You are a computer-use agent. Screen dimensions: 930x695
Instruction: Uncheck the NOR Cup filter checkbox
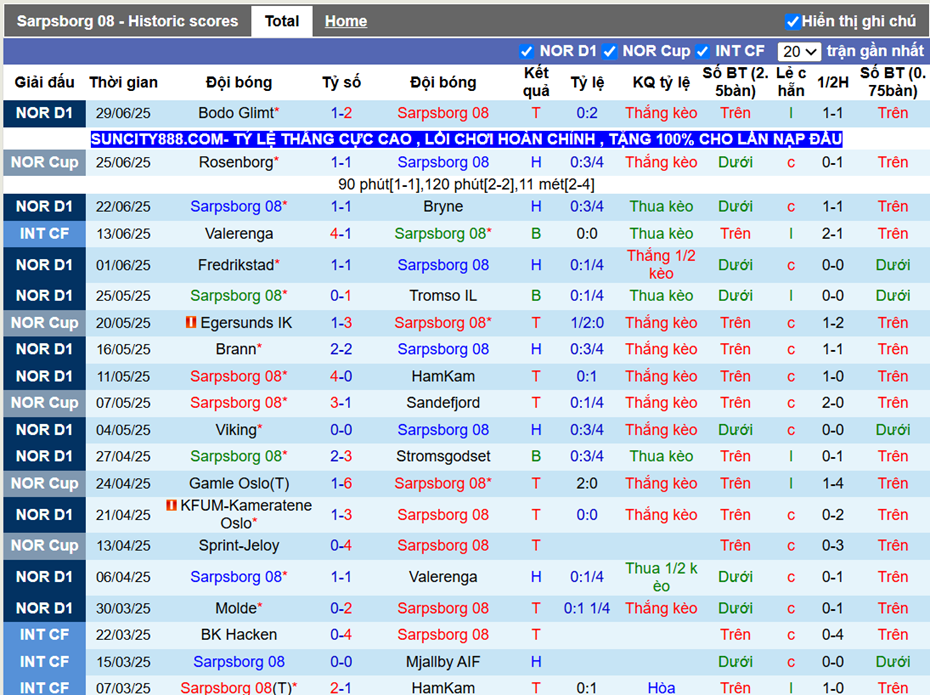click(x=609, y=52)
